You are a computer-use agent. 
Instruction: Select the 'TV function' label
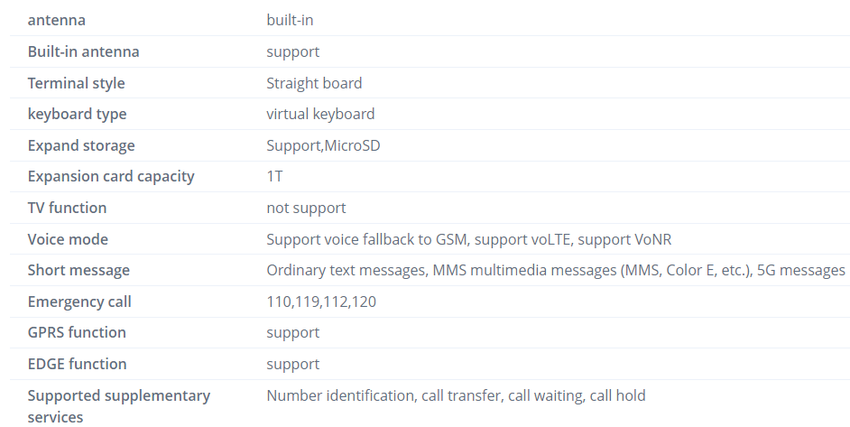click(67, 208)
